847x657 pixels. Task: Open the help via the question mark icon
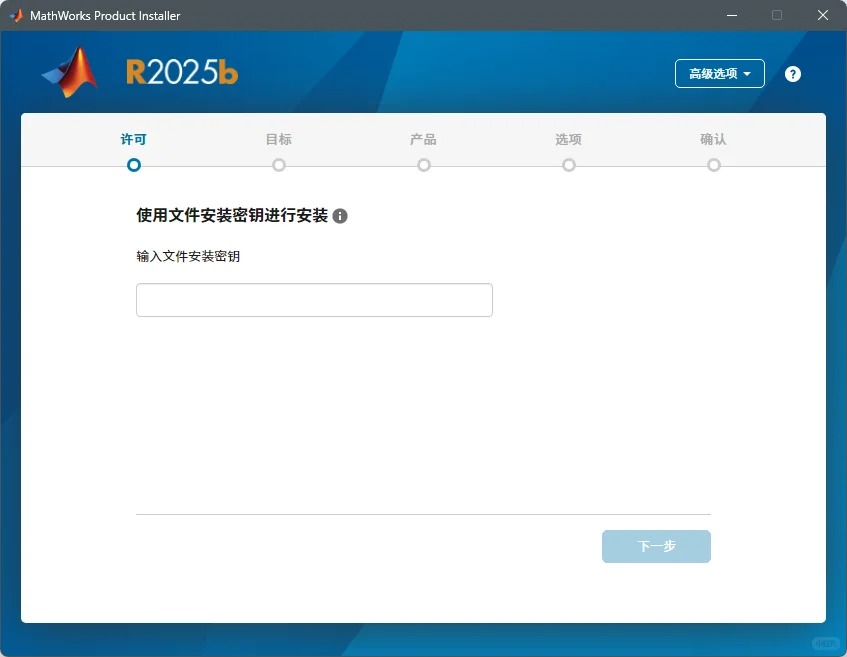point(792,73)
